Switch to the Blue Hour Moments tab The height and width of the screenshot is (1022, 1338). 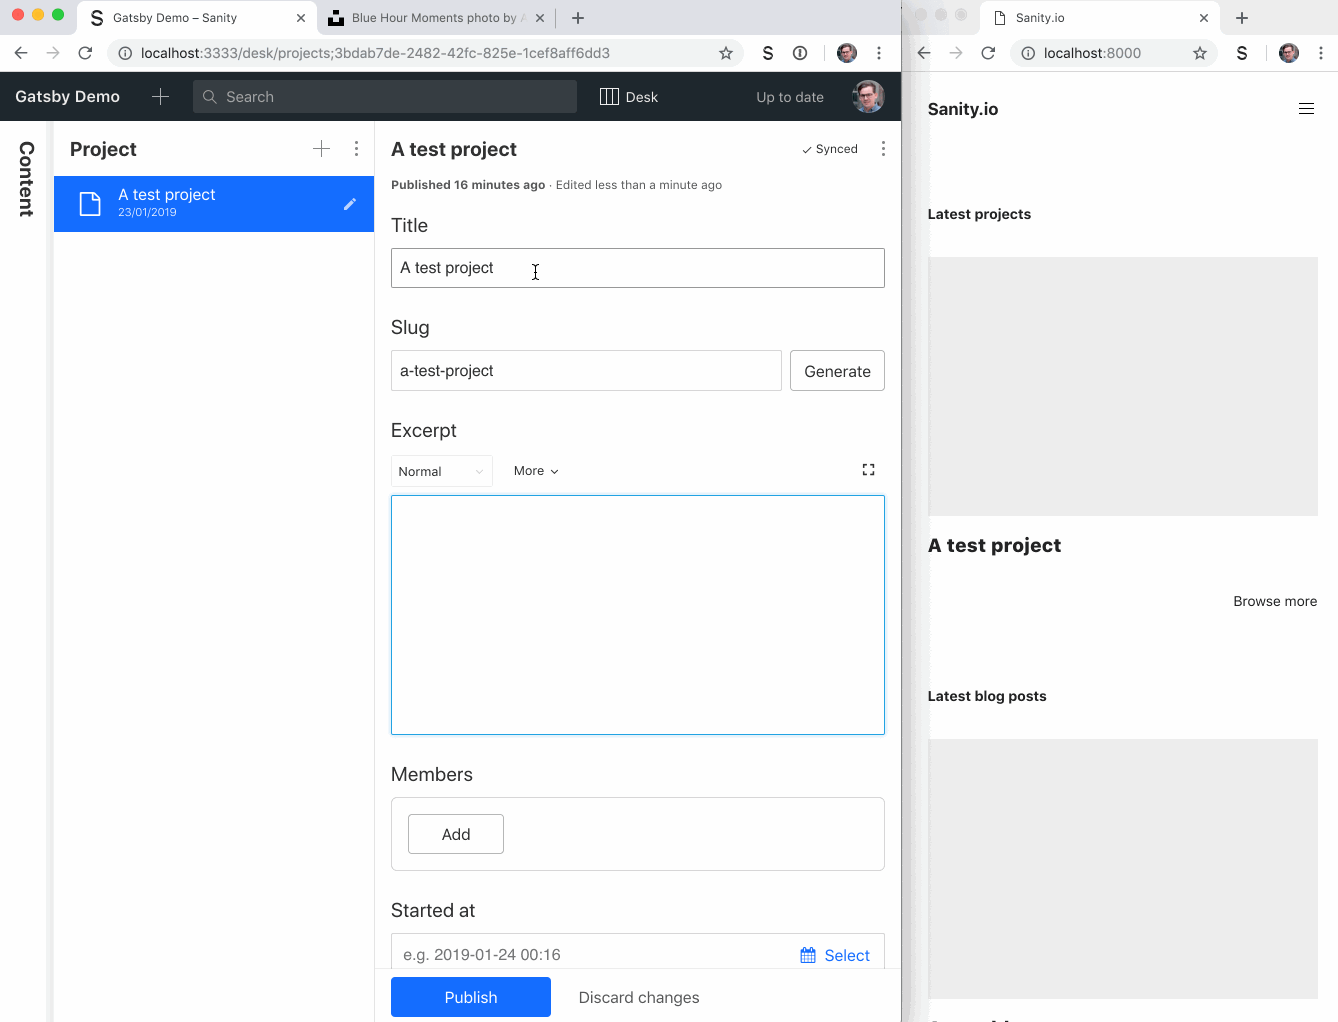[x=430, y=17]
